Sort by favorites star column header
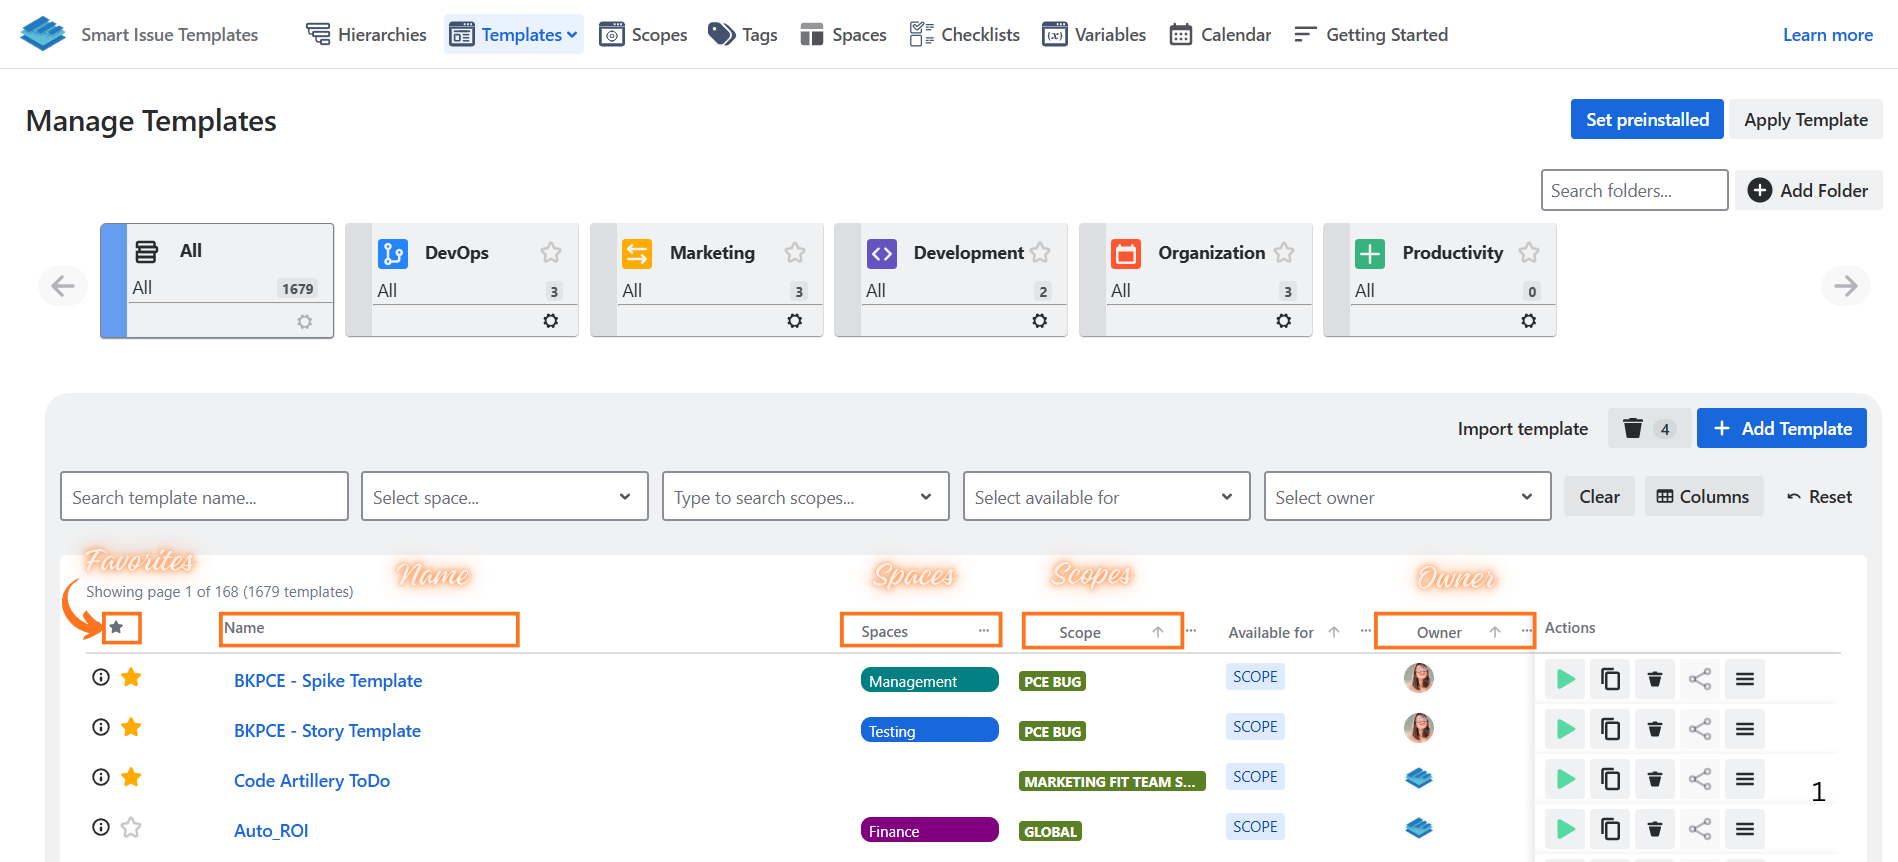Viewport: 1898px width, 862px height. [x=117, y=627]
